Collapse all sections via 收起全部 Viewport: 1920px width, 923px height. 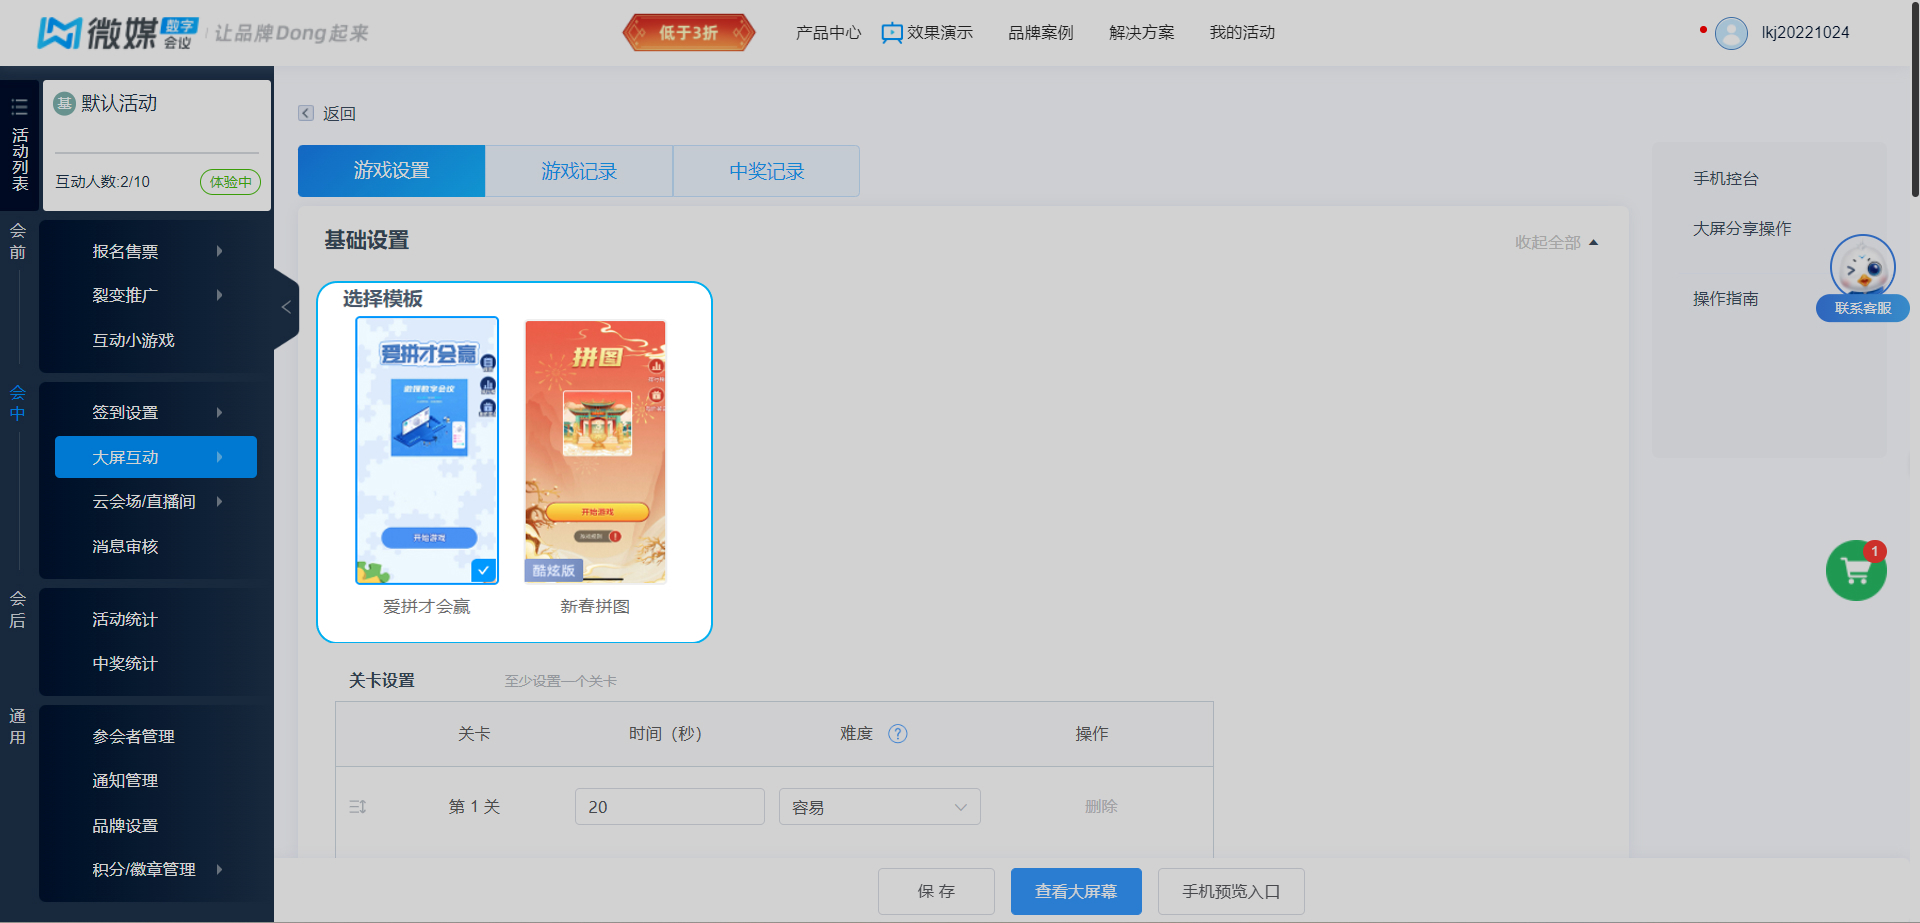pos(1556,242)
